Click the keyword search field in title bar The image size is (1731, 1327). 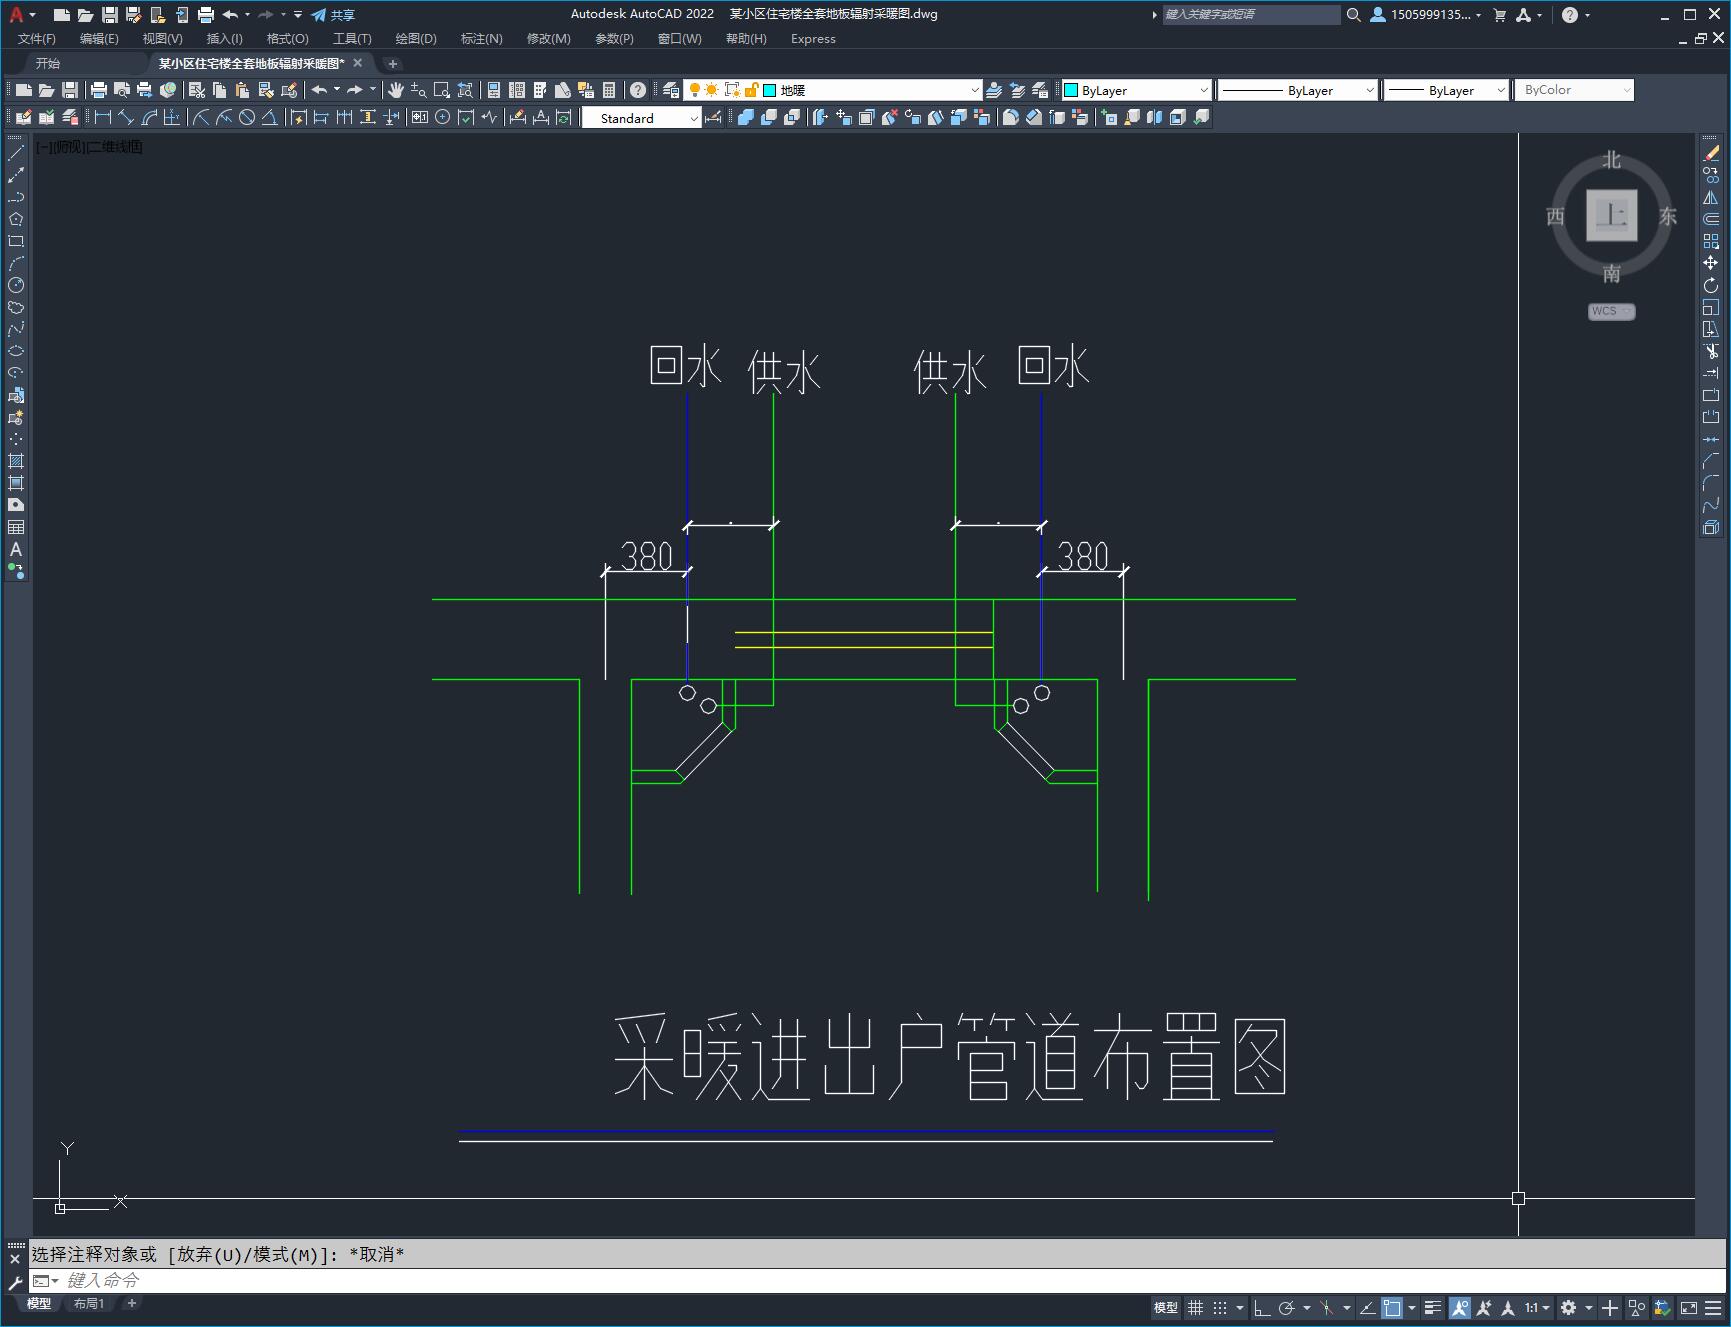coord(1250,15)
